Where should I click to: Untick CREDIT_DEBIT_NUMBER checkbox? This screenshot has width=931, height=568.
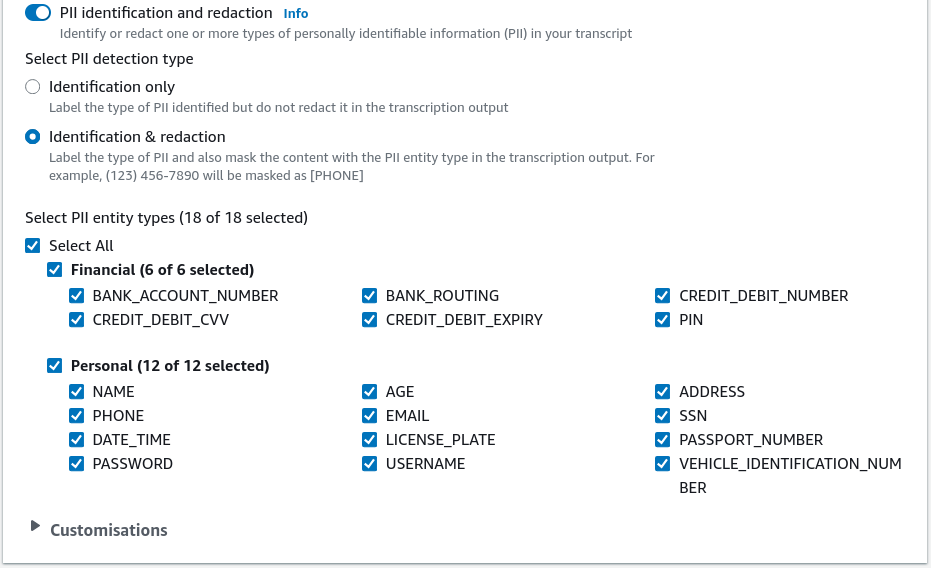pyautogui.click(x=663, y=296)
